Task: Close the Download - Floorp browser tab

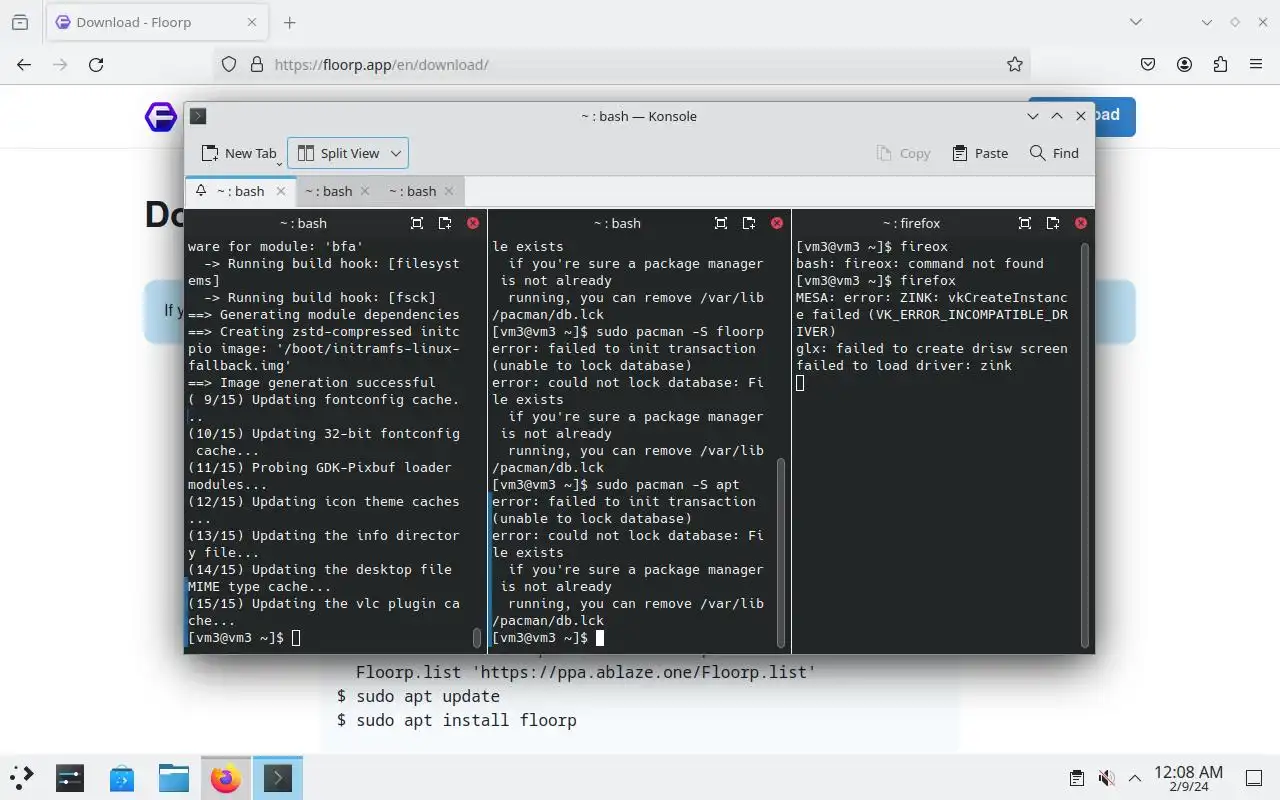Action: [252, 22]
